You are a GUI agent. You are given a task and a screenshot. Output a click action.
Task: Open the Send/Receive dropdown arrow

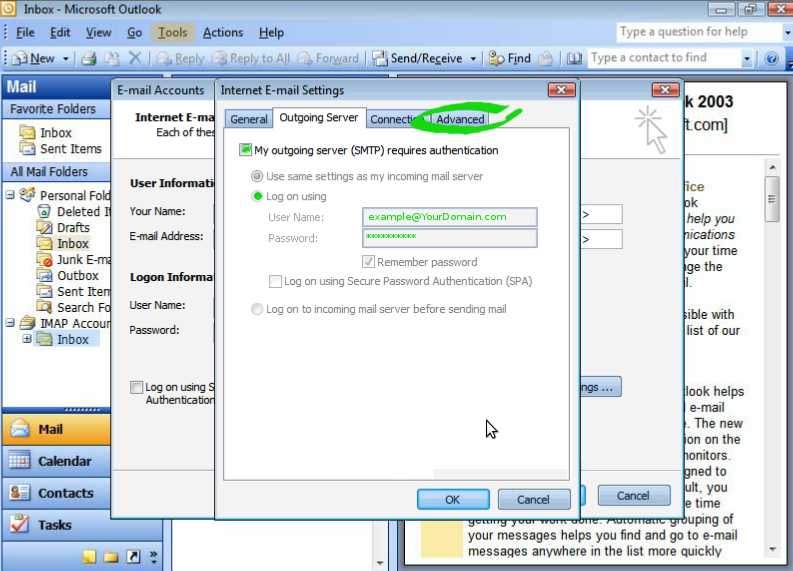pos(473,59)
